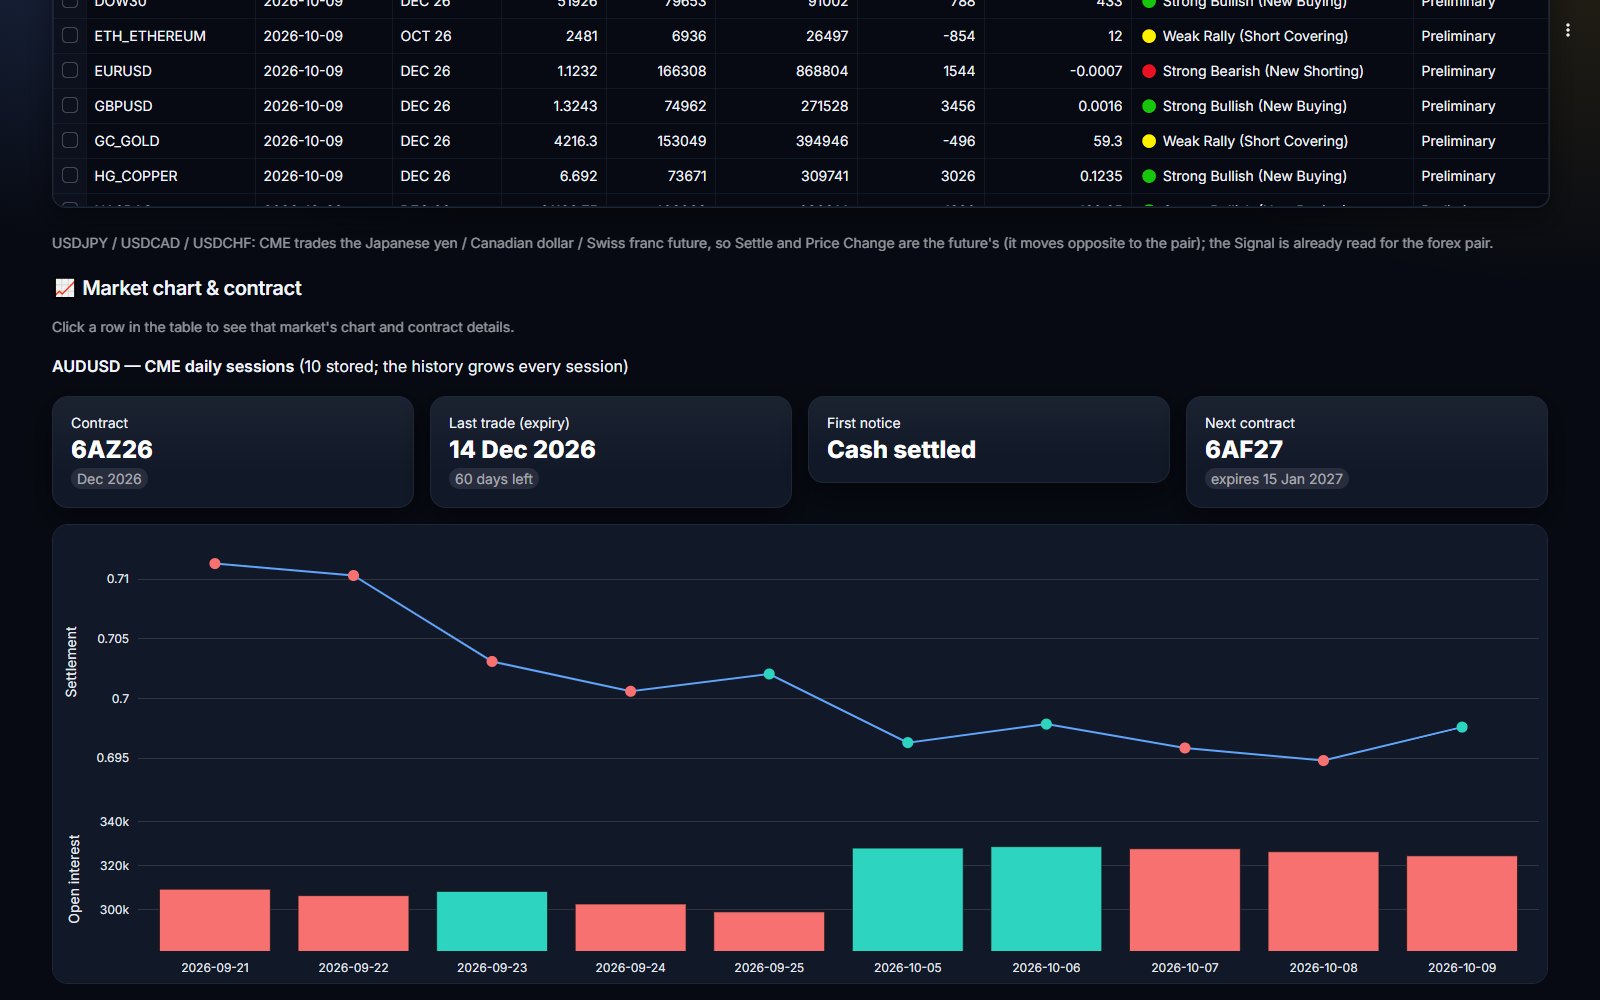Click the GC_GOLD market name cell
This screenshot has width=1600, height=1000.
pyautogui.click(x=170, y=141)
